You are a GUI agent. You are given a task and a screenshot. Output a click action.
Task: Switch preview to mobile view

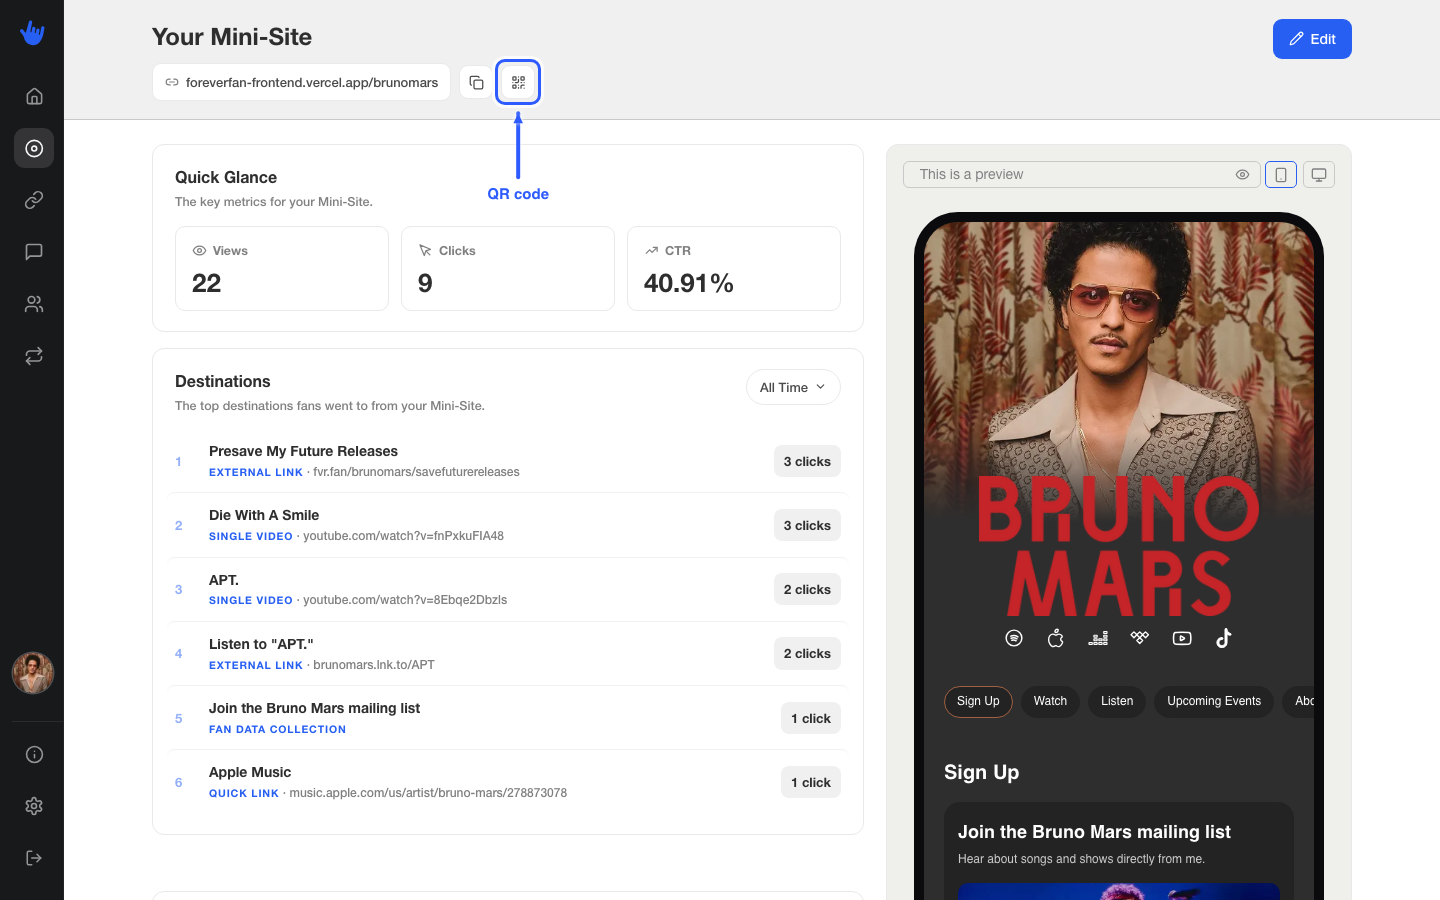pyautogui.click(x=1281, y=175)
